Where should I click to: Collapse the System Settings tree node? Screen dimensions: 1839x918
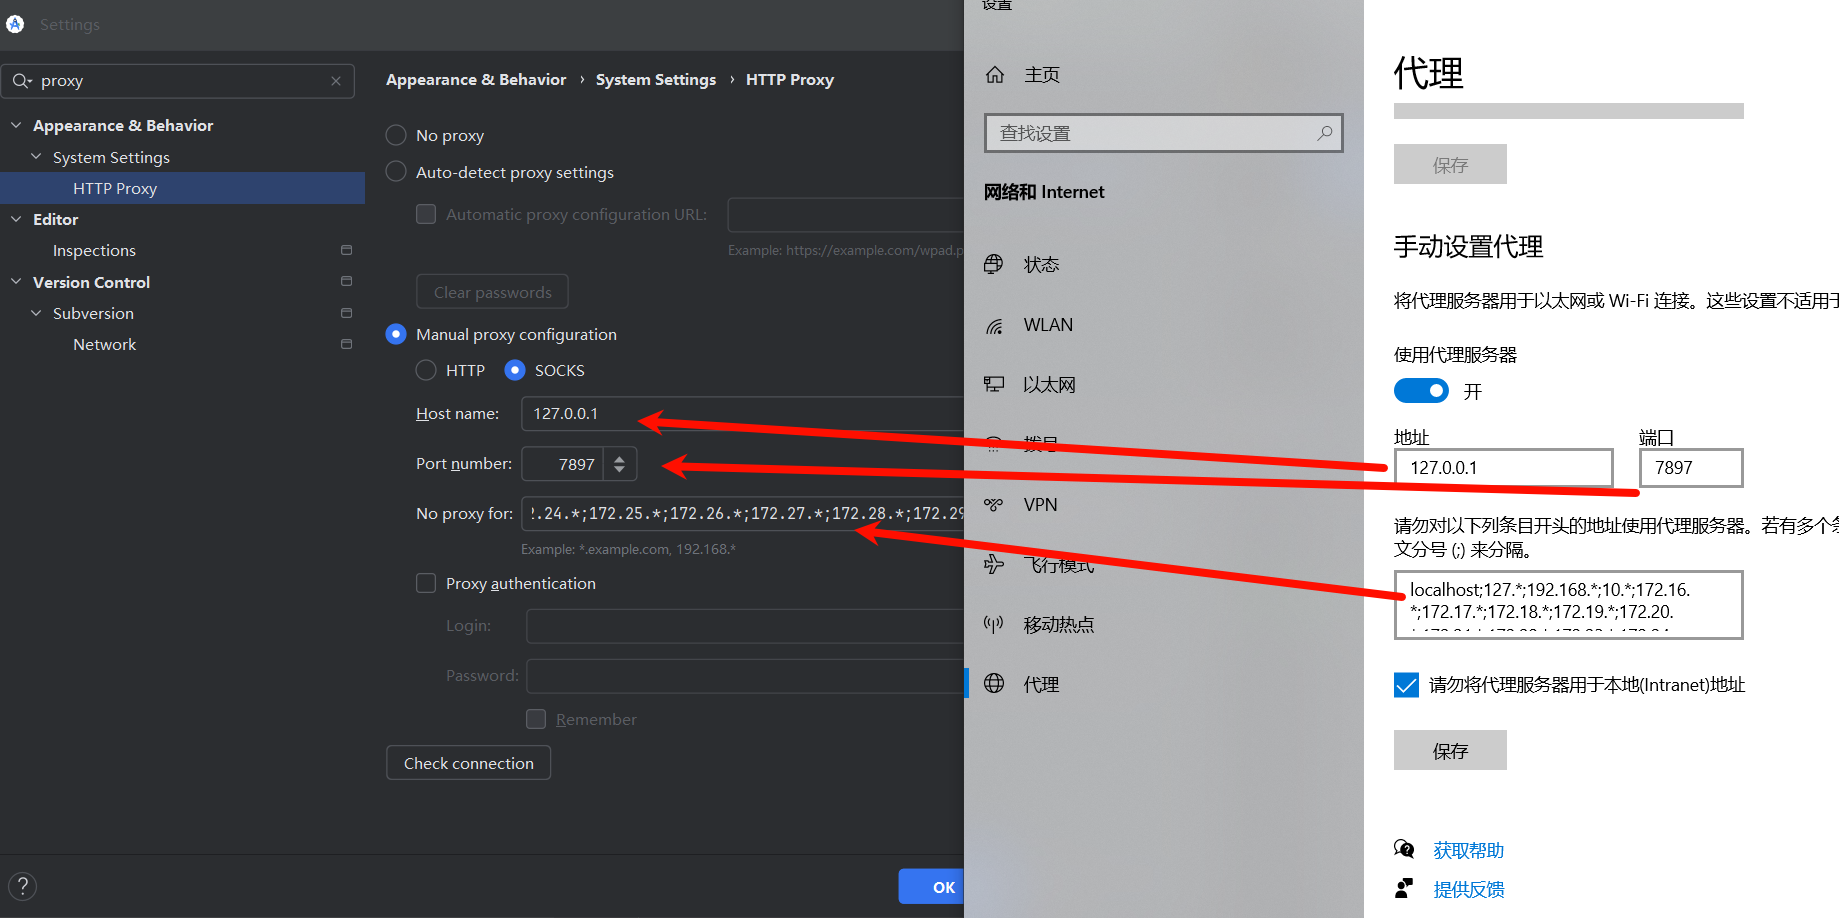[x=36, y=157]
